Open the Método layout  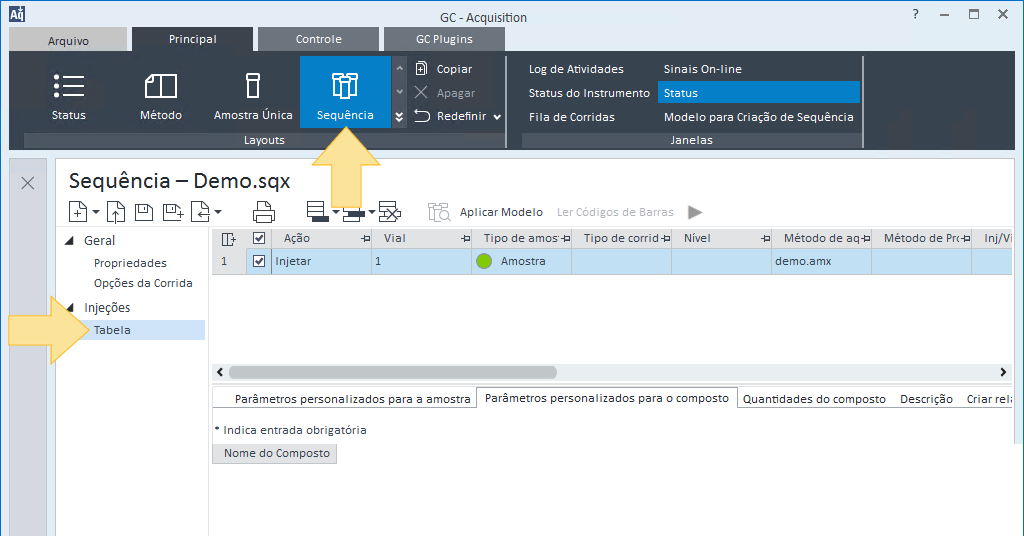pyautogui.click(x=161, y=97)
